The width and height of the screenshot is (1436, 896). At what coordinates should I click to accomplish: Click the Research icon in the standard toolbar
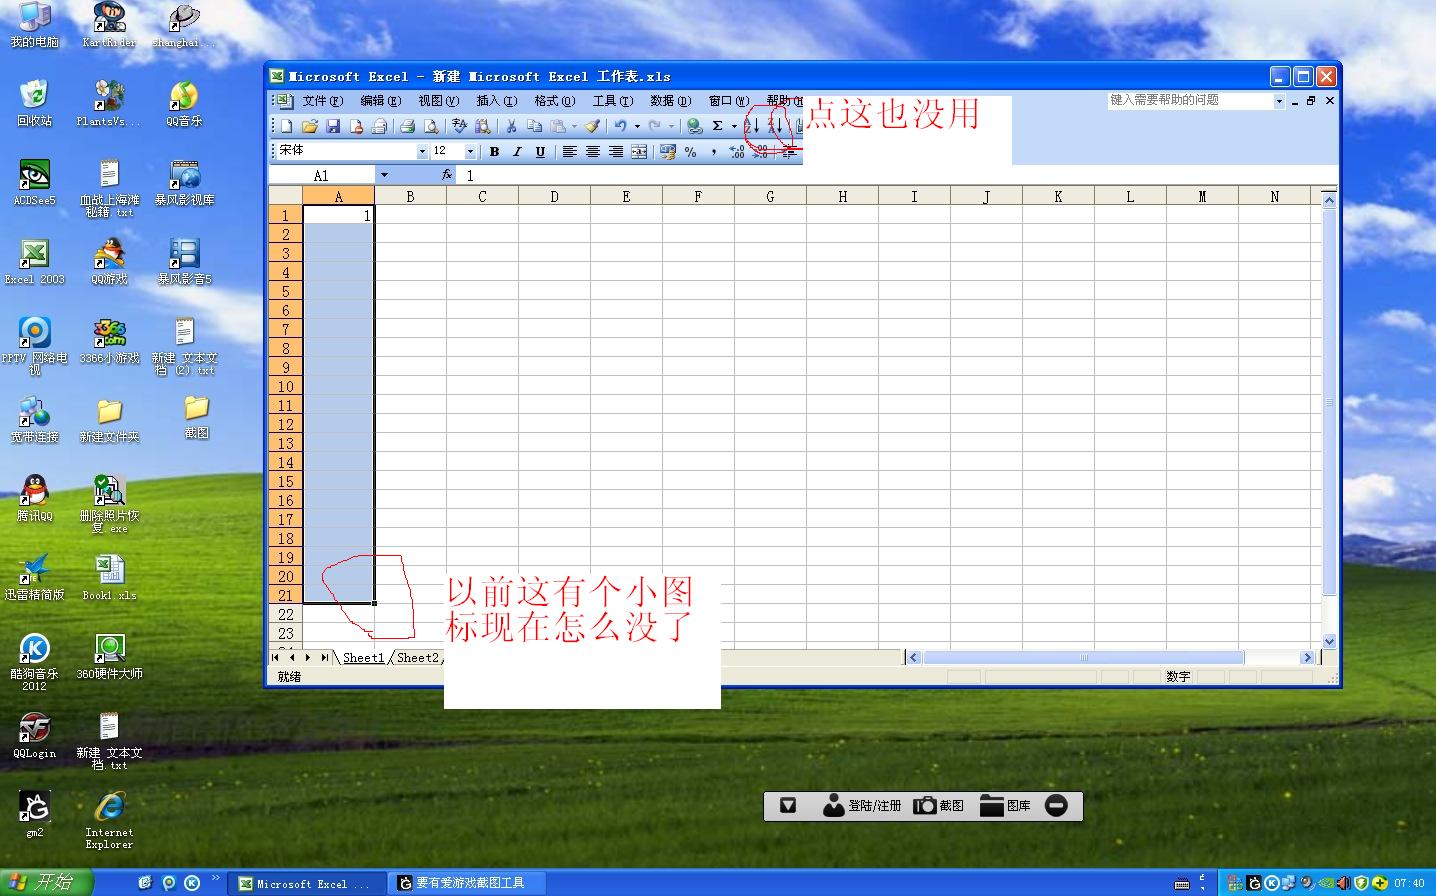482,126
